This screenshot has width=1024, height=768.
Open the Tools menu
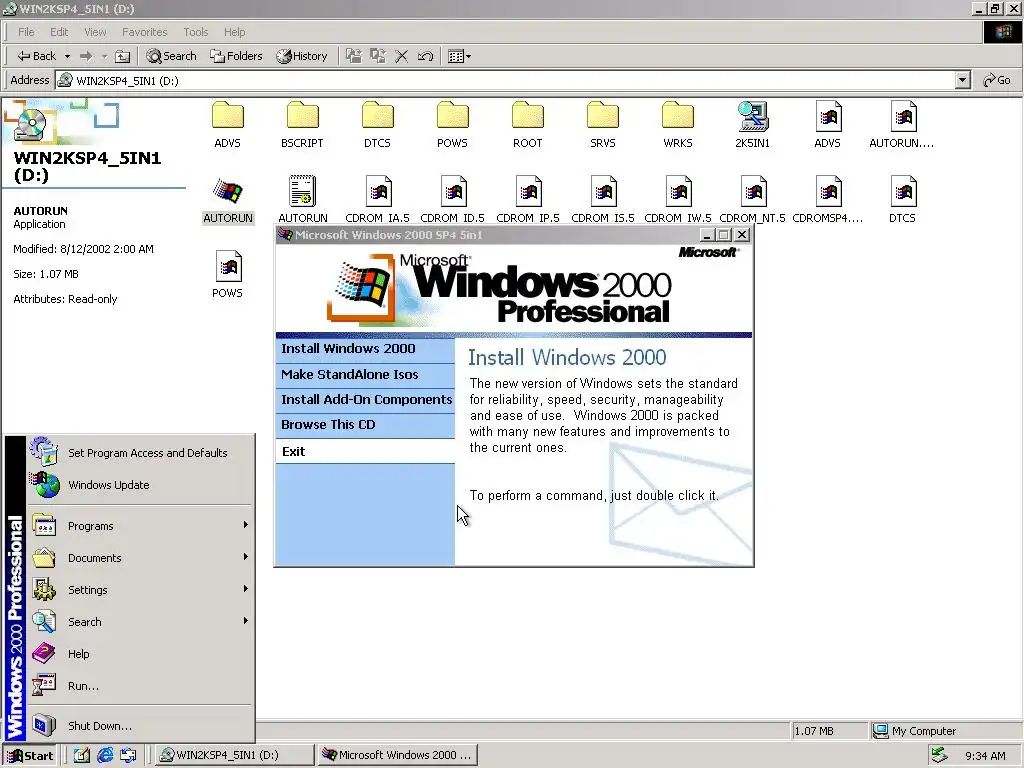click(195, 32)
